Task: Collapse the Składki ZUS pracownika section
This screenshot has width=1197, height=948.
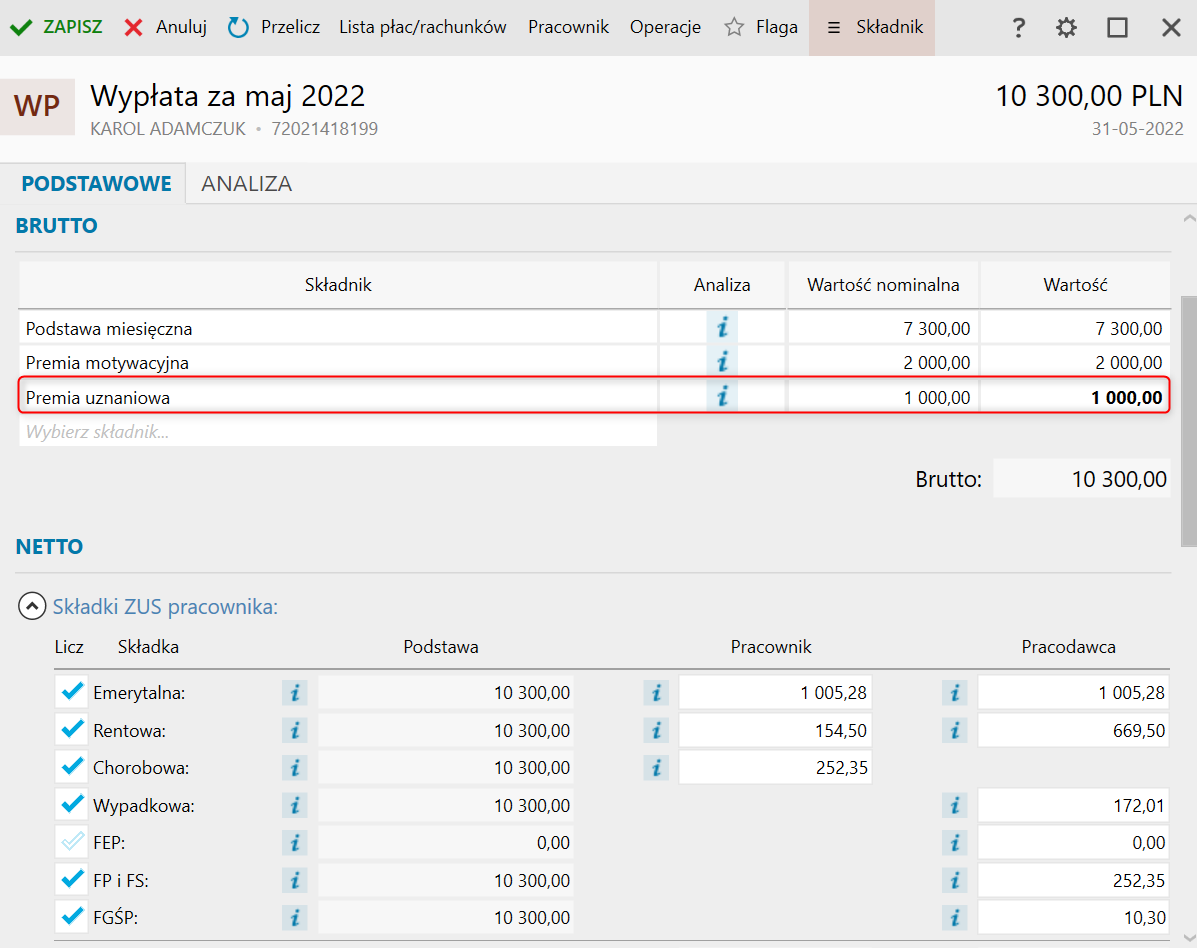Action: (x=32, y=606)
